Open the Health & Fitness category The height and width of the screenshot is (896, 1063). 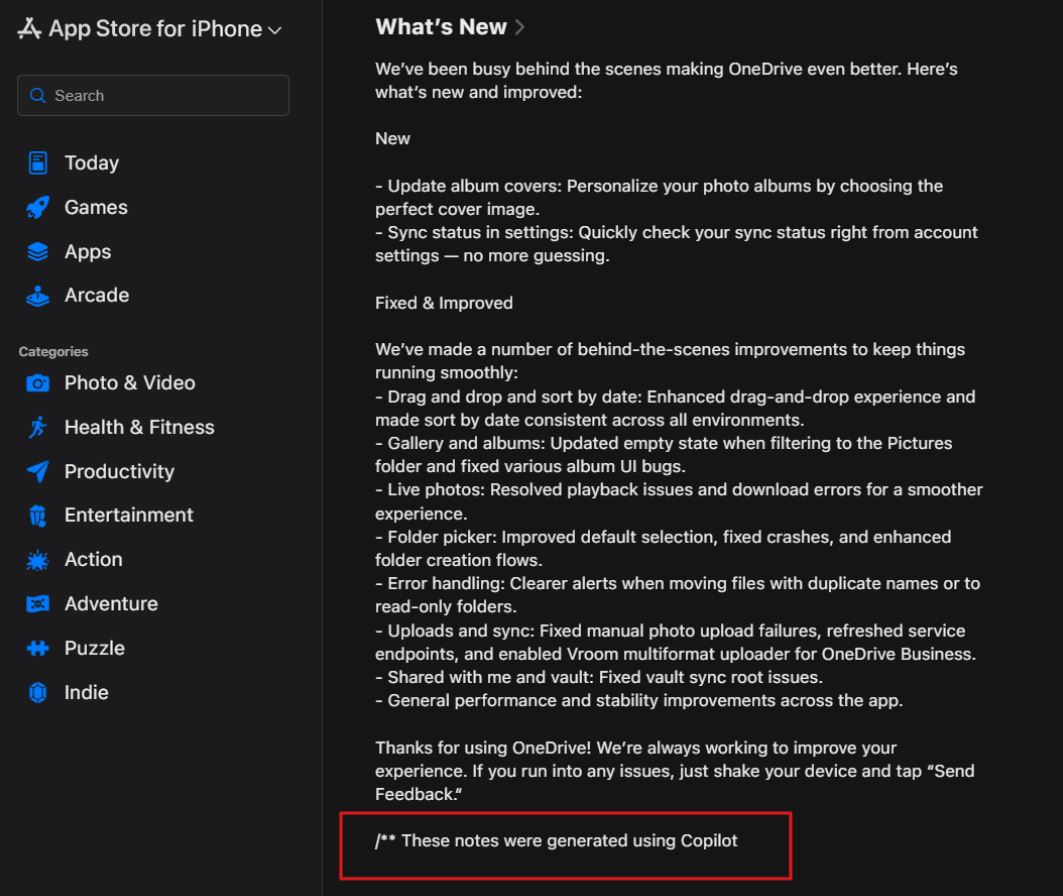coord(139,427)
